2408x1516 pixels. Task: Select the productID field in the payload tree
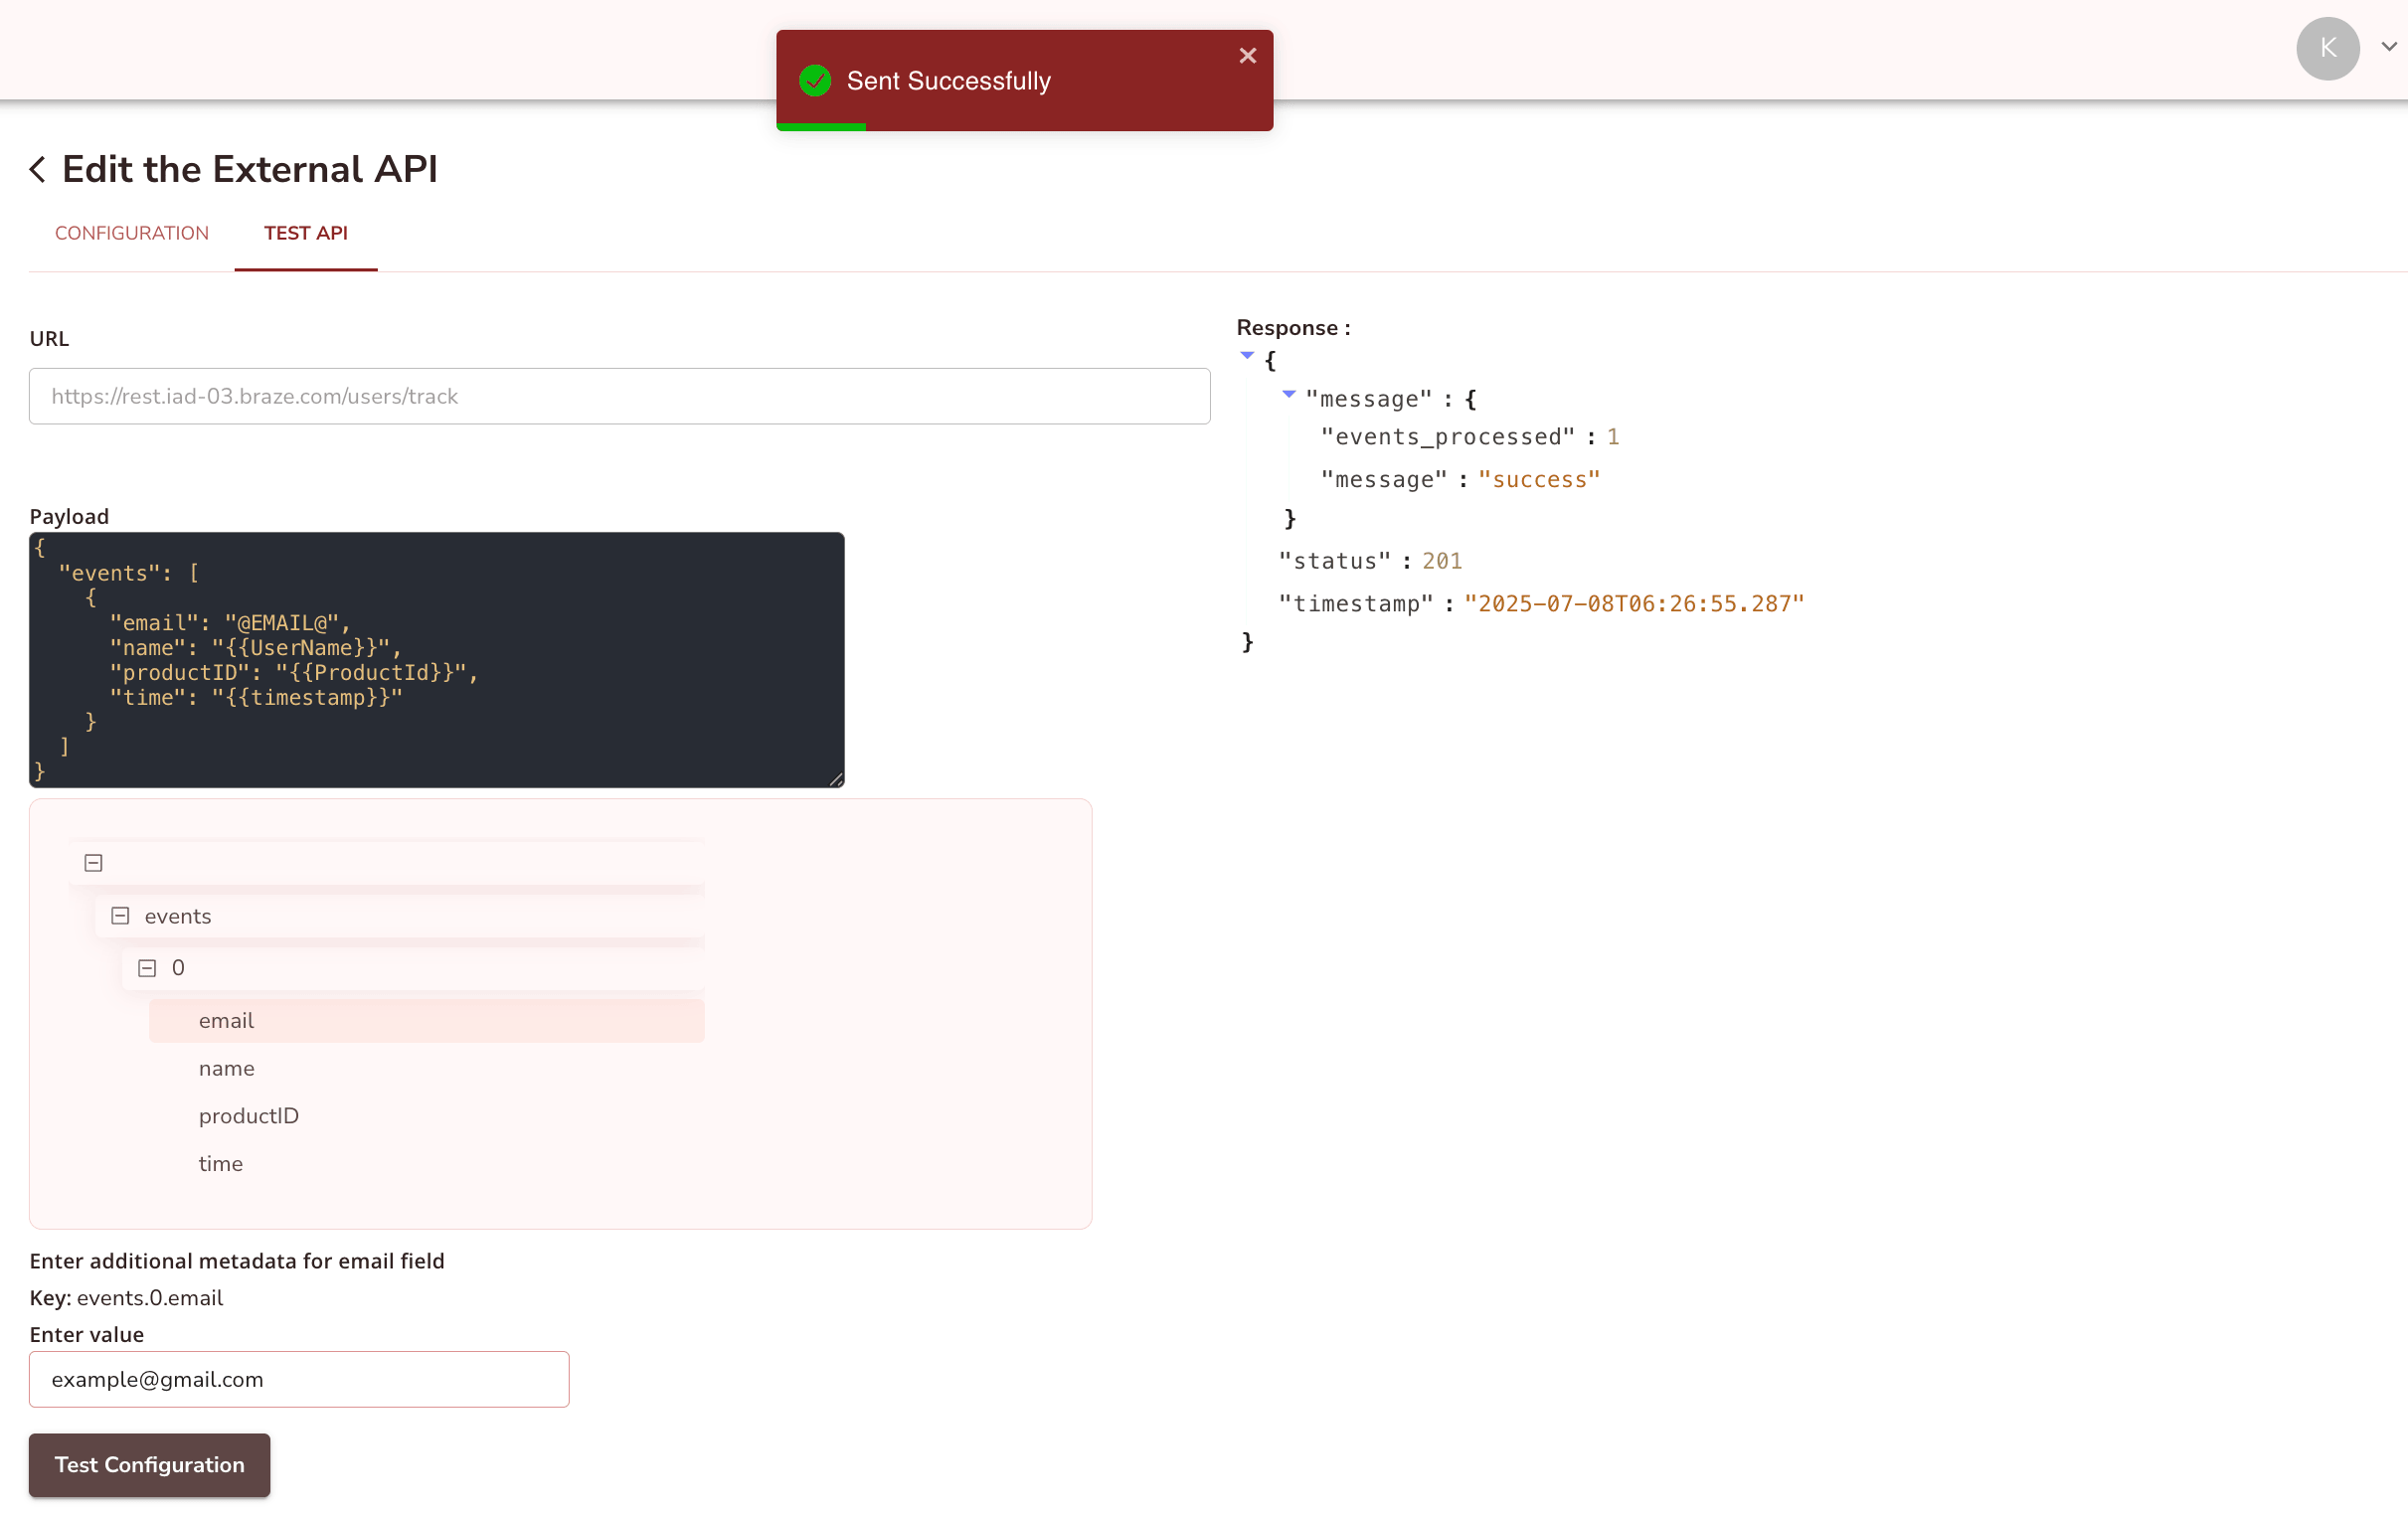click(x=249, y=1116)
